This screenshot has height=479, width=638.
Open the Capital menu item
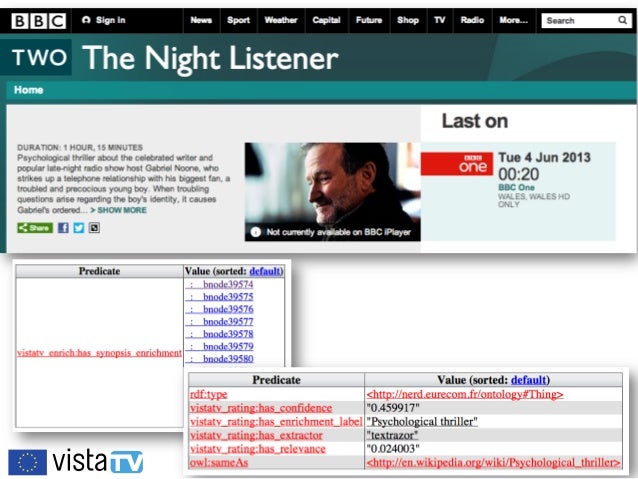click(326, 20)
